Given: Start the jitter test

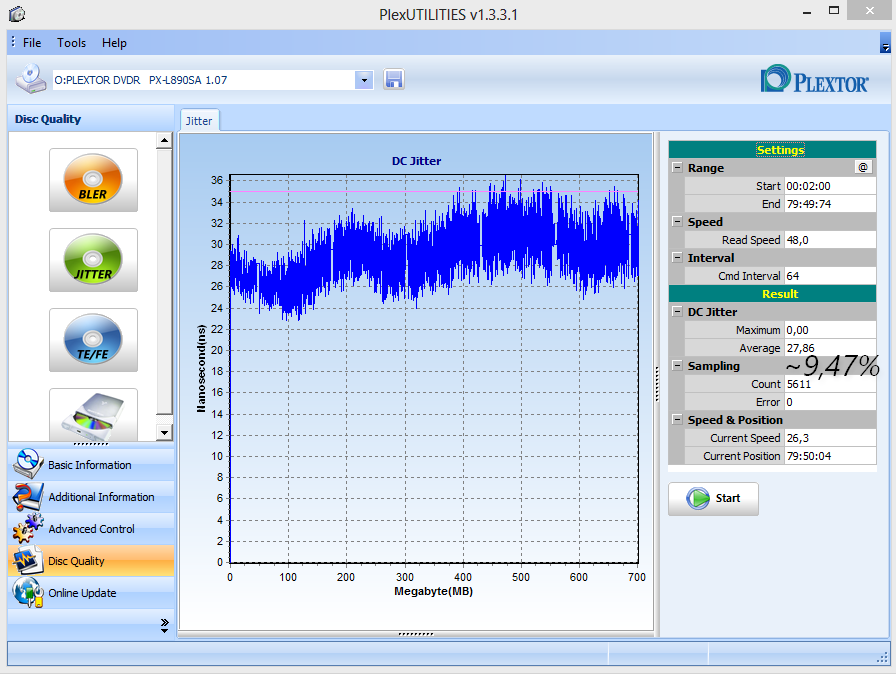Looking at the screenshot, I should pyautogui.click(x=713, y=499).
